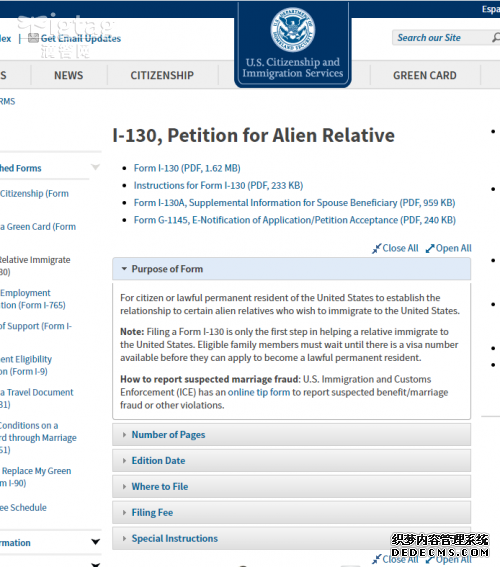
Task: Click the top Close All collapse icon
Action: 376,248
